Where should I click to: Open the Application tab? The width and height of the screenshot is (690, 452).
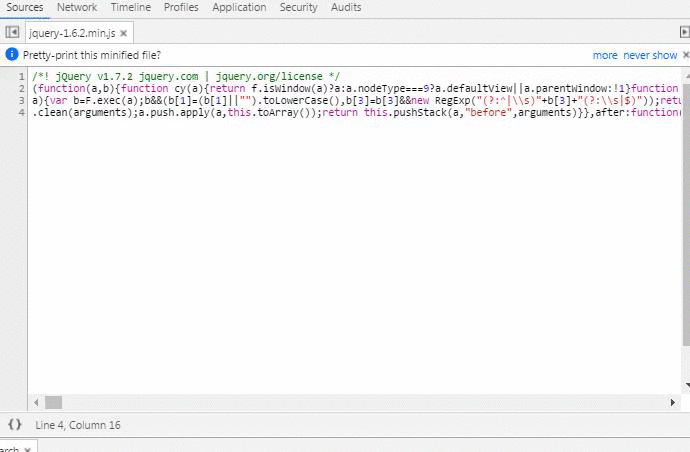pyautogui.click(x=239, y=7)
